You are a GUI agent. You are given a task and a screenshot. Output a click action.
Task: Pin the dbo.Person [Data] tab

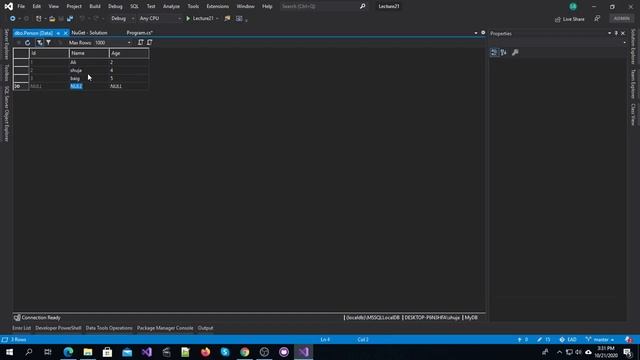pyautogui.click(x=58, y=33)
